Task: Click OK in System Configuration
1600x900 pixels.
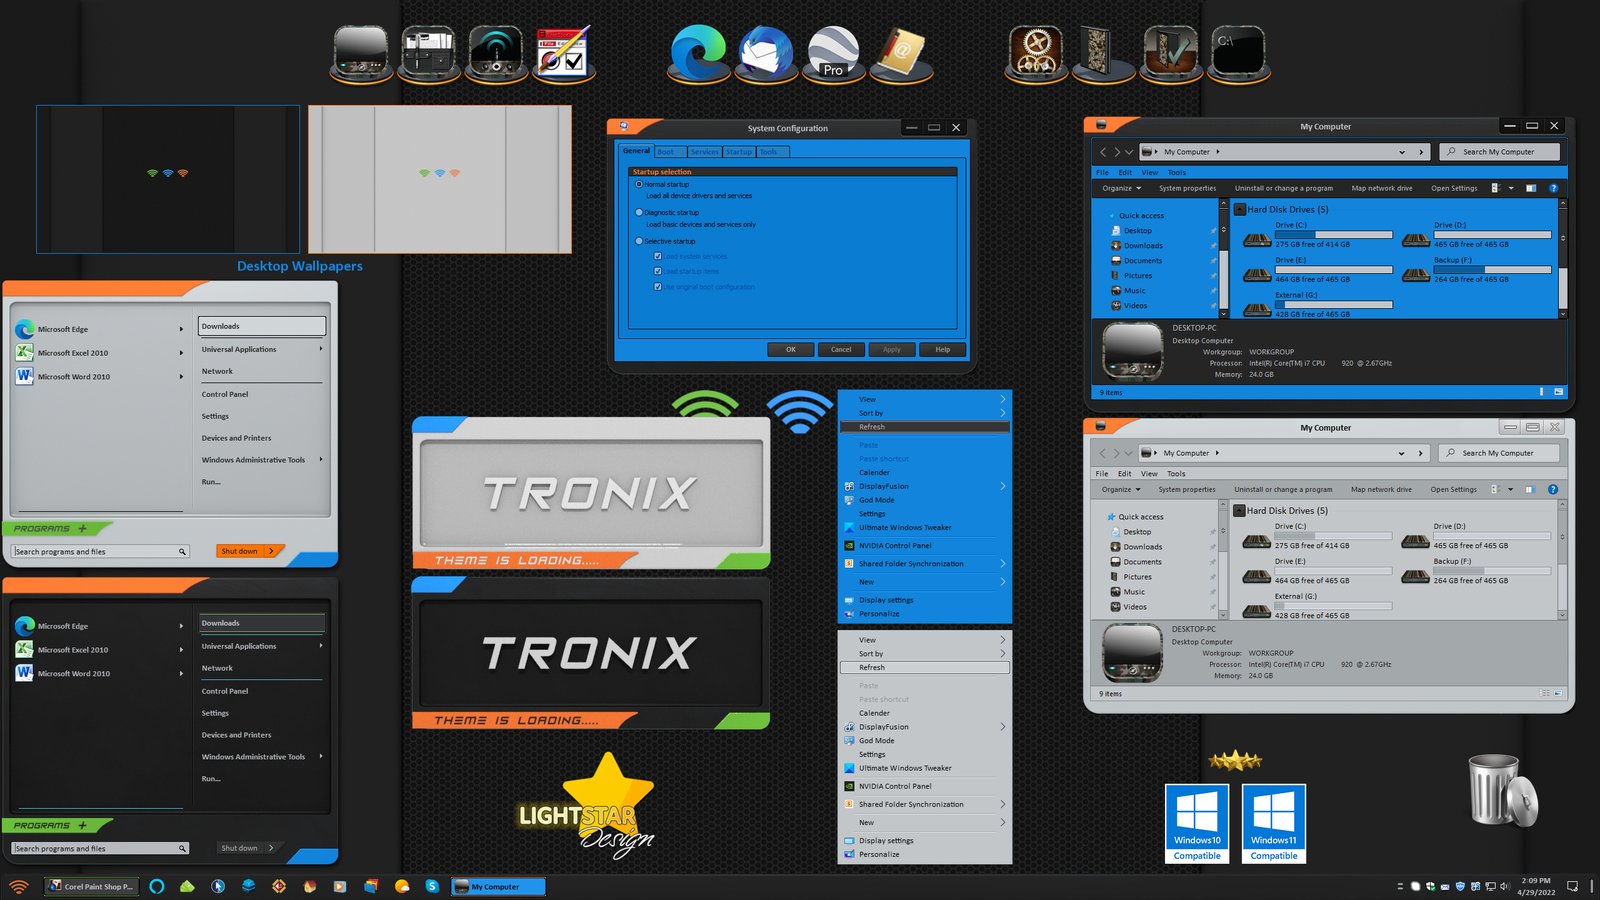Action: tap(791, 349)
